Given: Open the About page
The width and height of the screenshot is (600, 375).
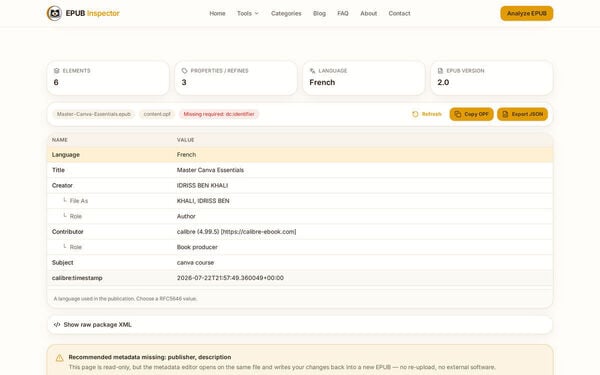Looking at the screenshot, I should (368, 13).
